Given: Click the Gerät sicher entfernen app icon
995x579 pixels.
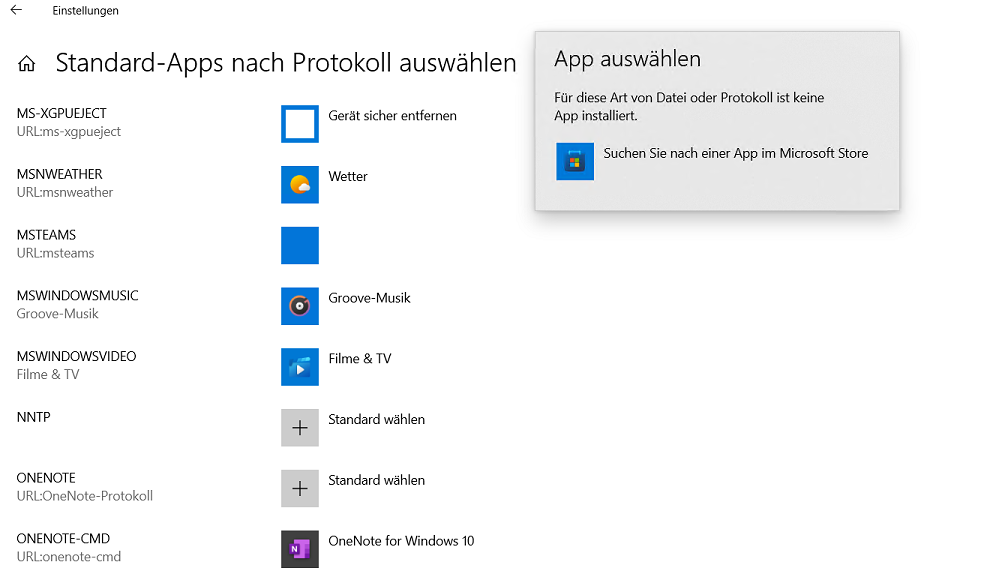Looking at the screenshot, I should point(300,124).
